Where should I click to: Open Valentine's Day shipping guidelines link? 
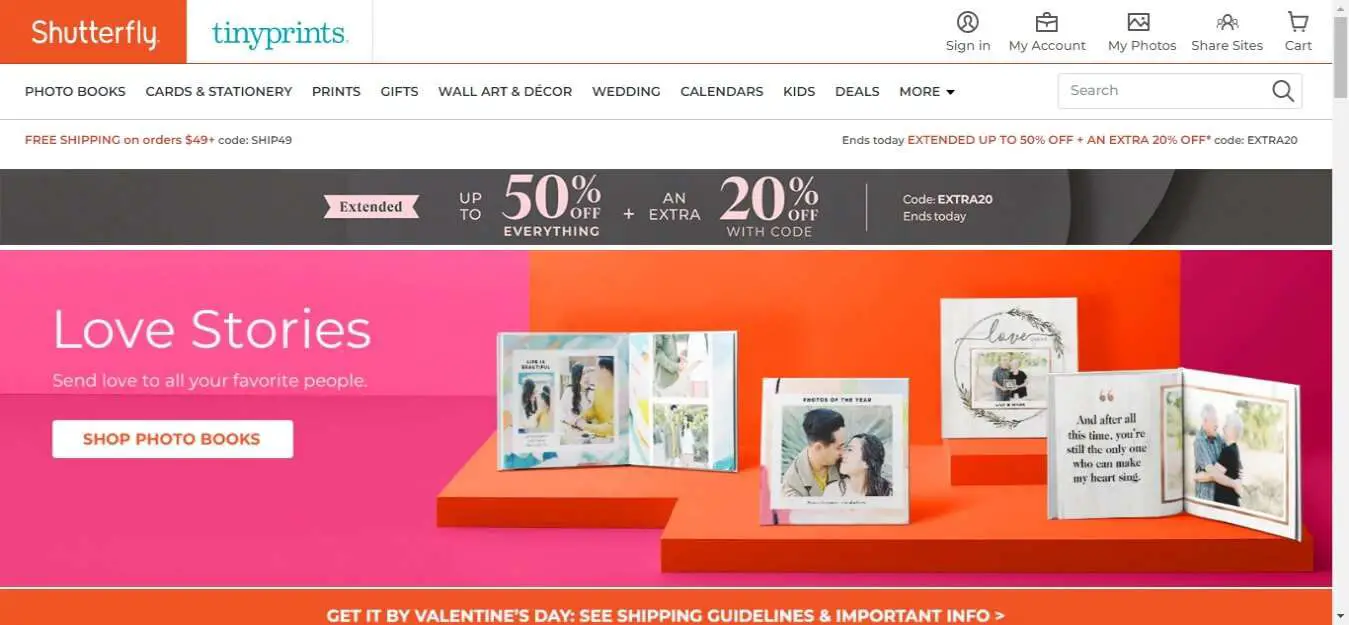point(665,615)
